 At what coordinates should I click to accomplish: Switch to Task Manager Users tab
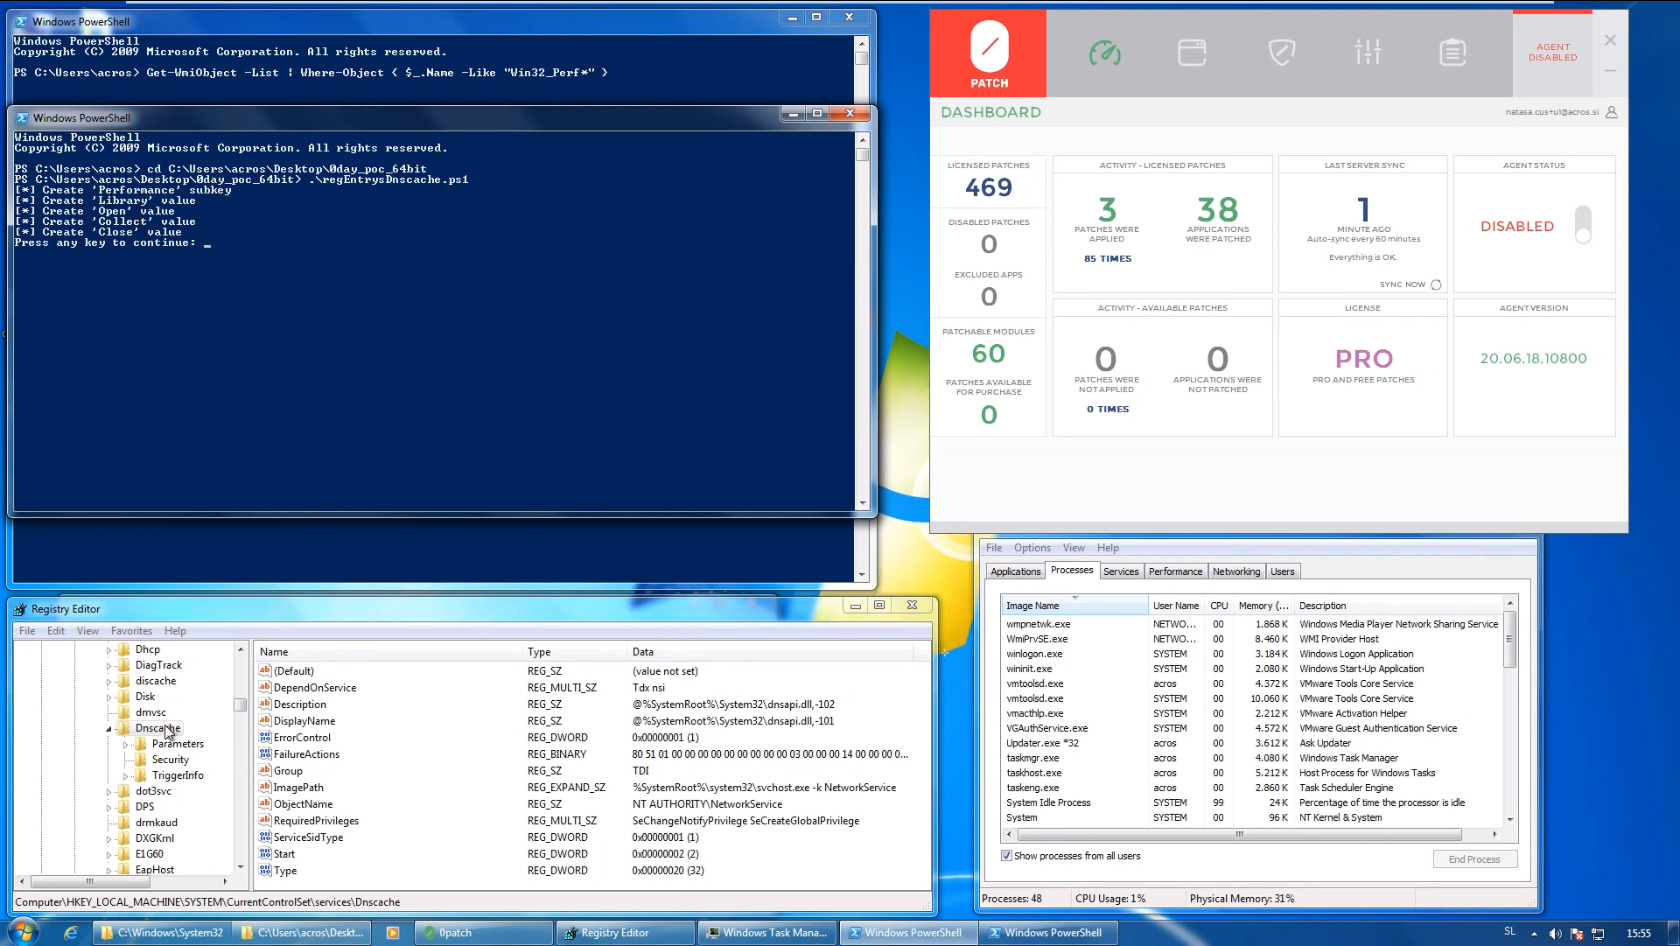(x=1282, y=572)
